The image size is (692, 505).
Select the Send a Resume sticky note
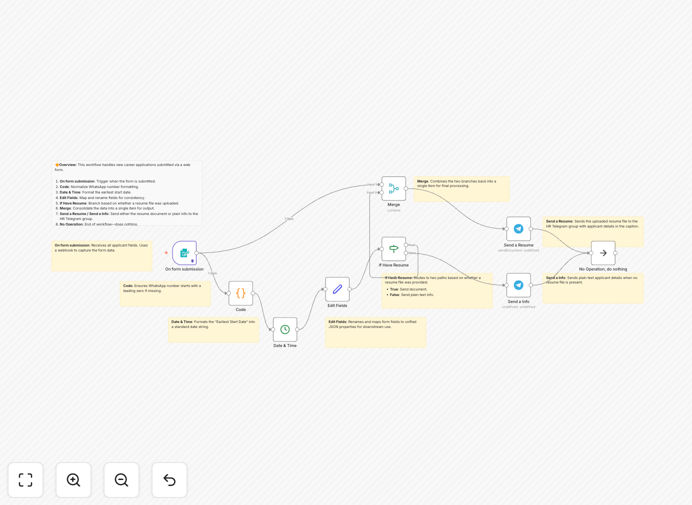pyautogui.click(x=593, y=232)
